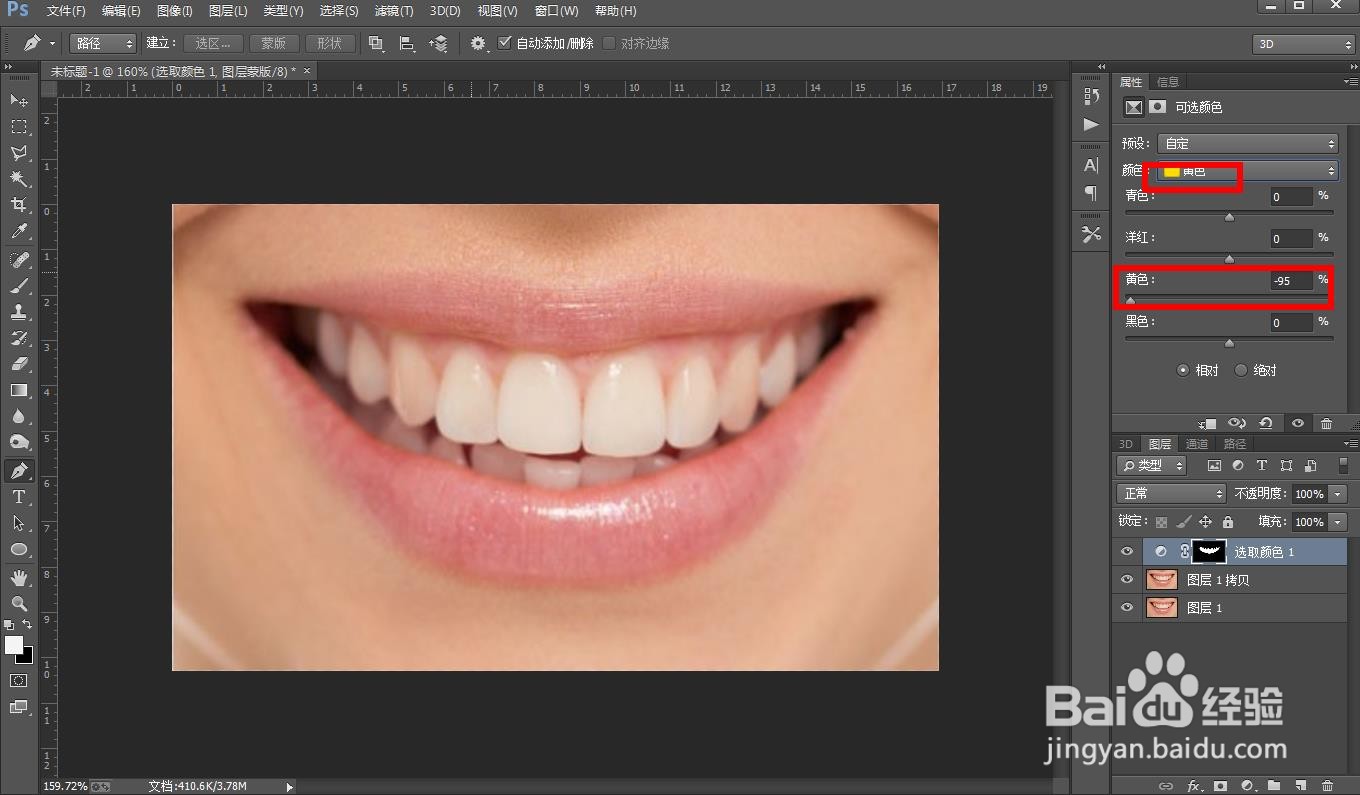Select the Brush tool
The width and height of the screenshot is (1360, 795).
click(19, 286)
